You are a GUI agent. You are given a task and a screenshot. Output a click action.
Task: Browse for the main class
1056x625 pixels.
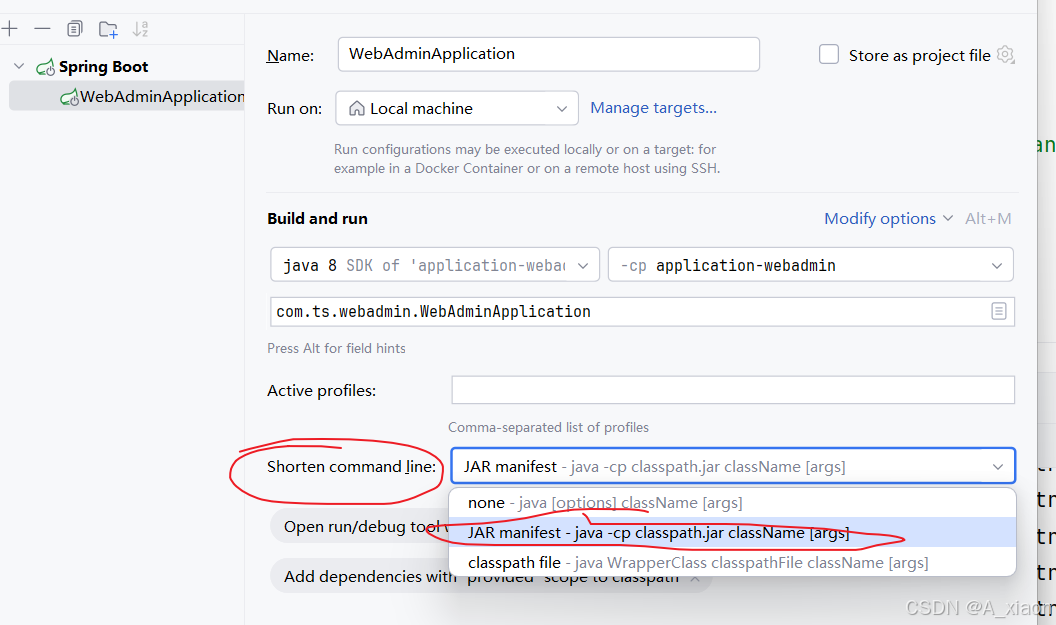click(x=999, y=311)
